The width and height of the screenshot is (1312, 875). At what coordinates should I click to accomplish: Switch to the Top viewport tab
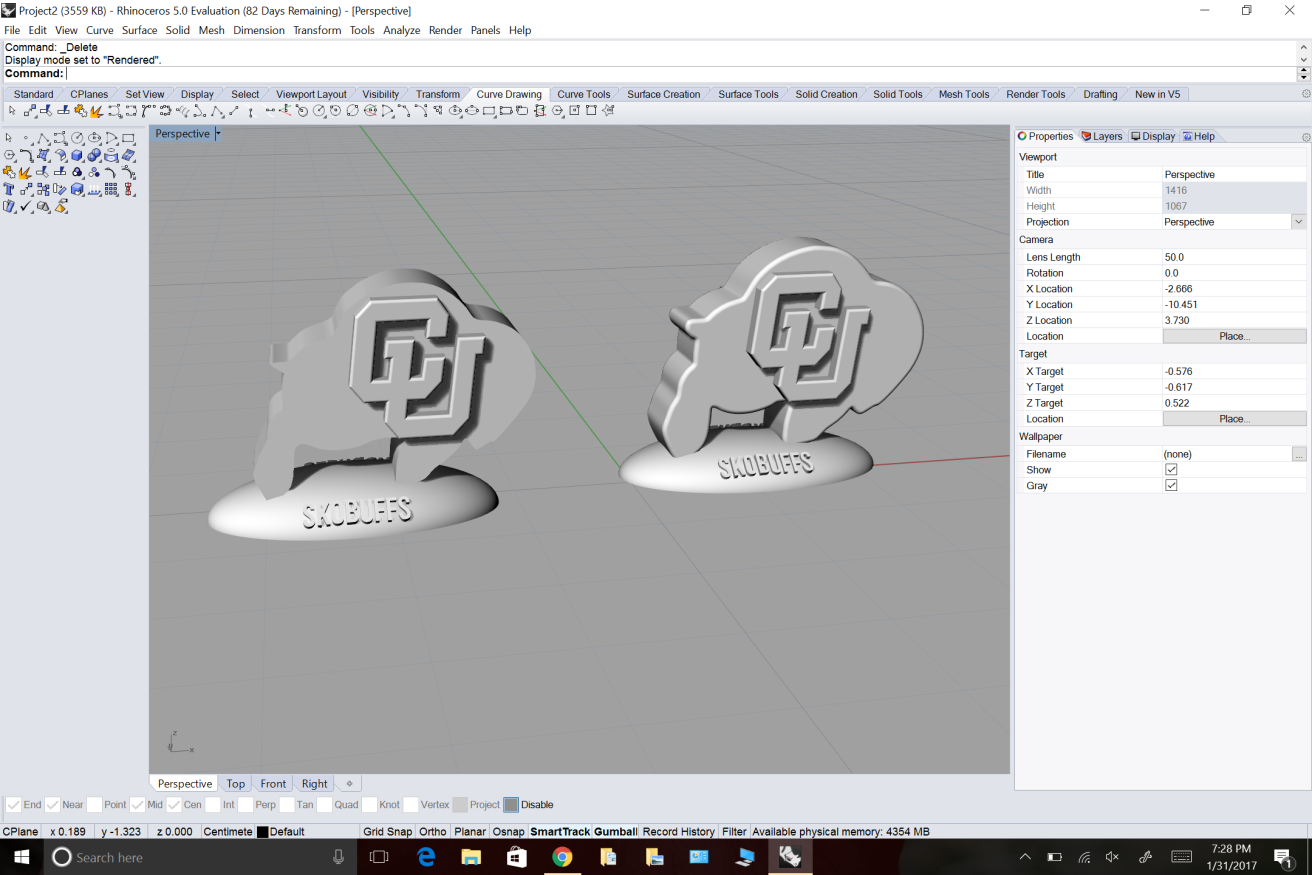(235, 784)
